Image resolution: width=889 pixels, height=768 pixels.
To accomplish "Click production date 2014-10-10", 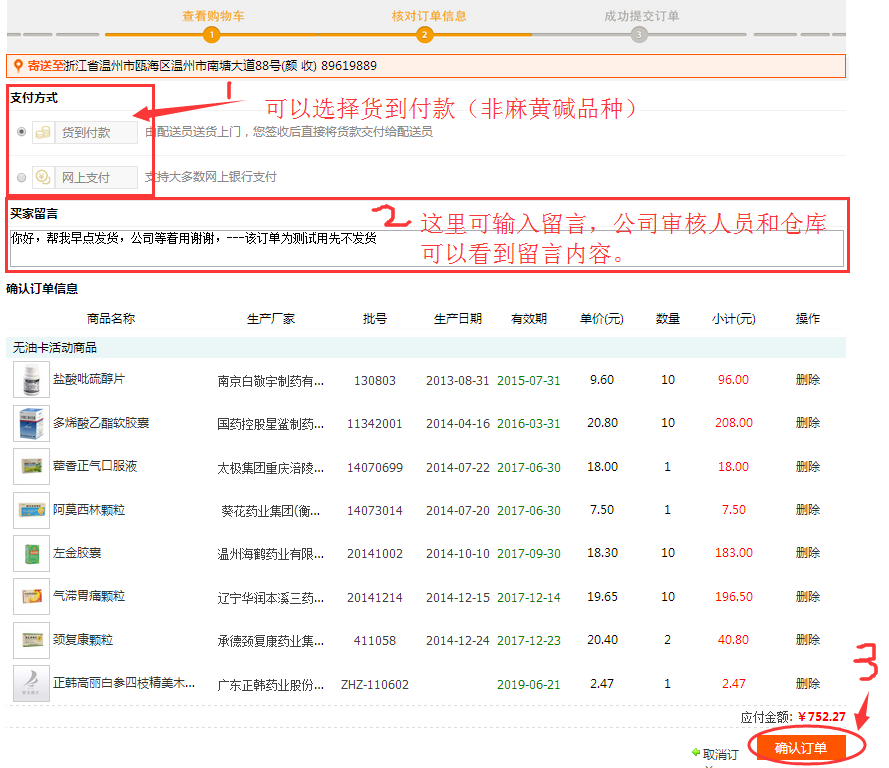I will click(458, 553).
